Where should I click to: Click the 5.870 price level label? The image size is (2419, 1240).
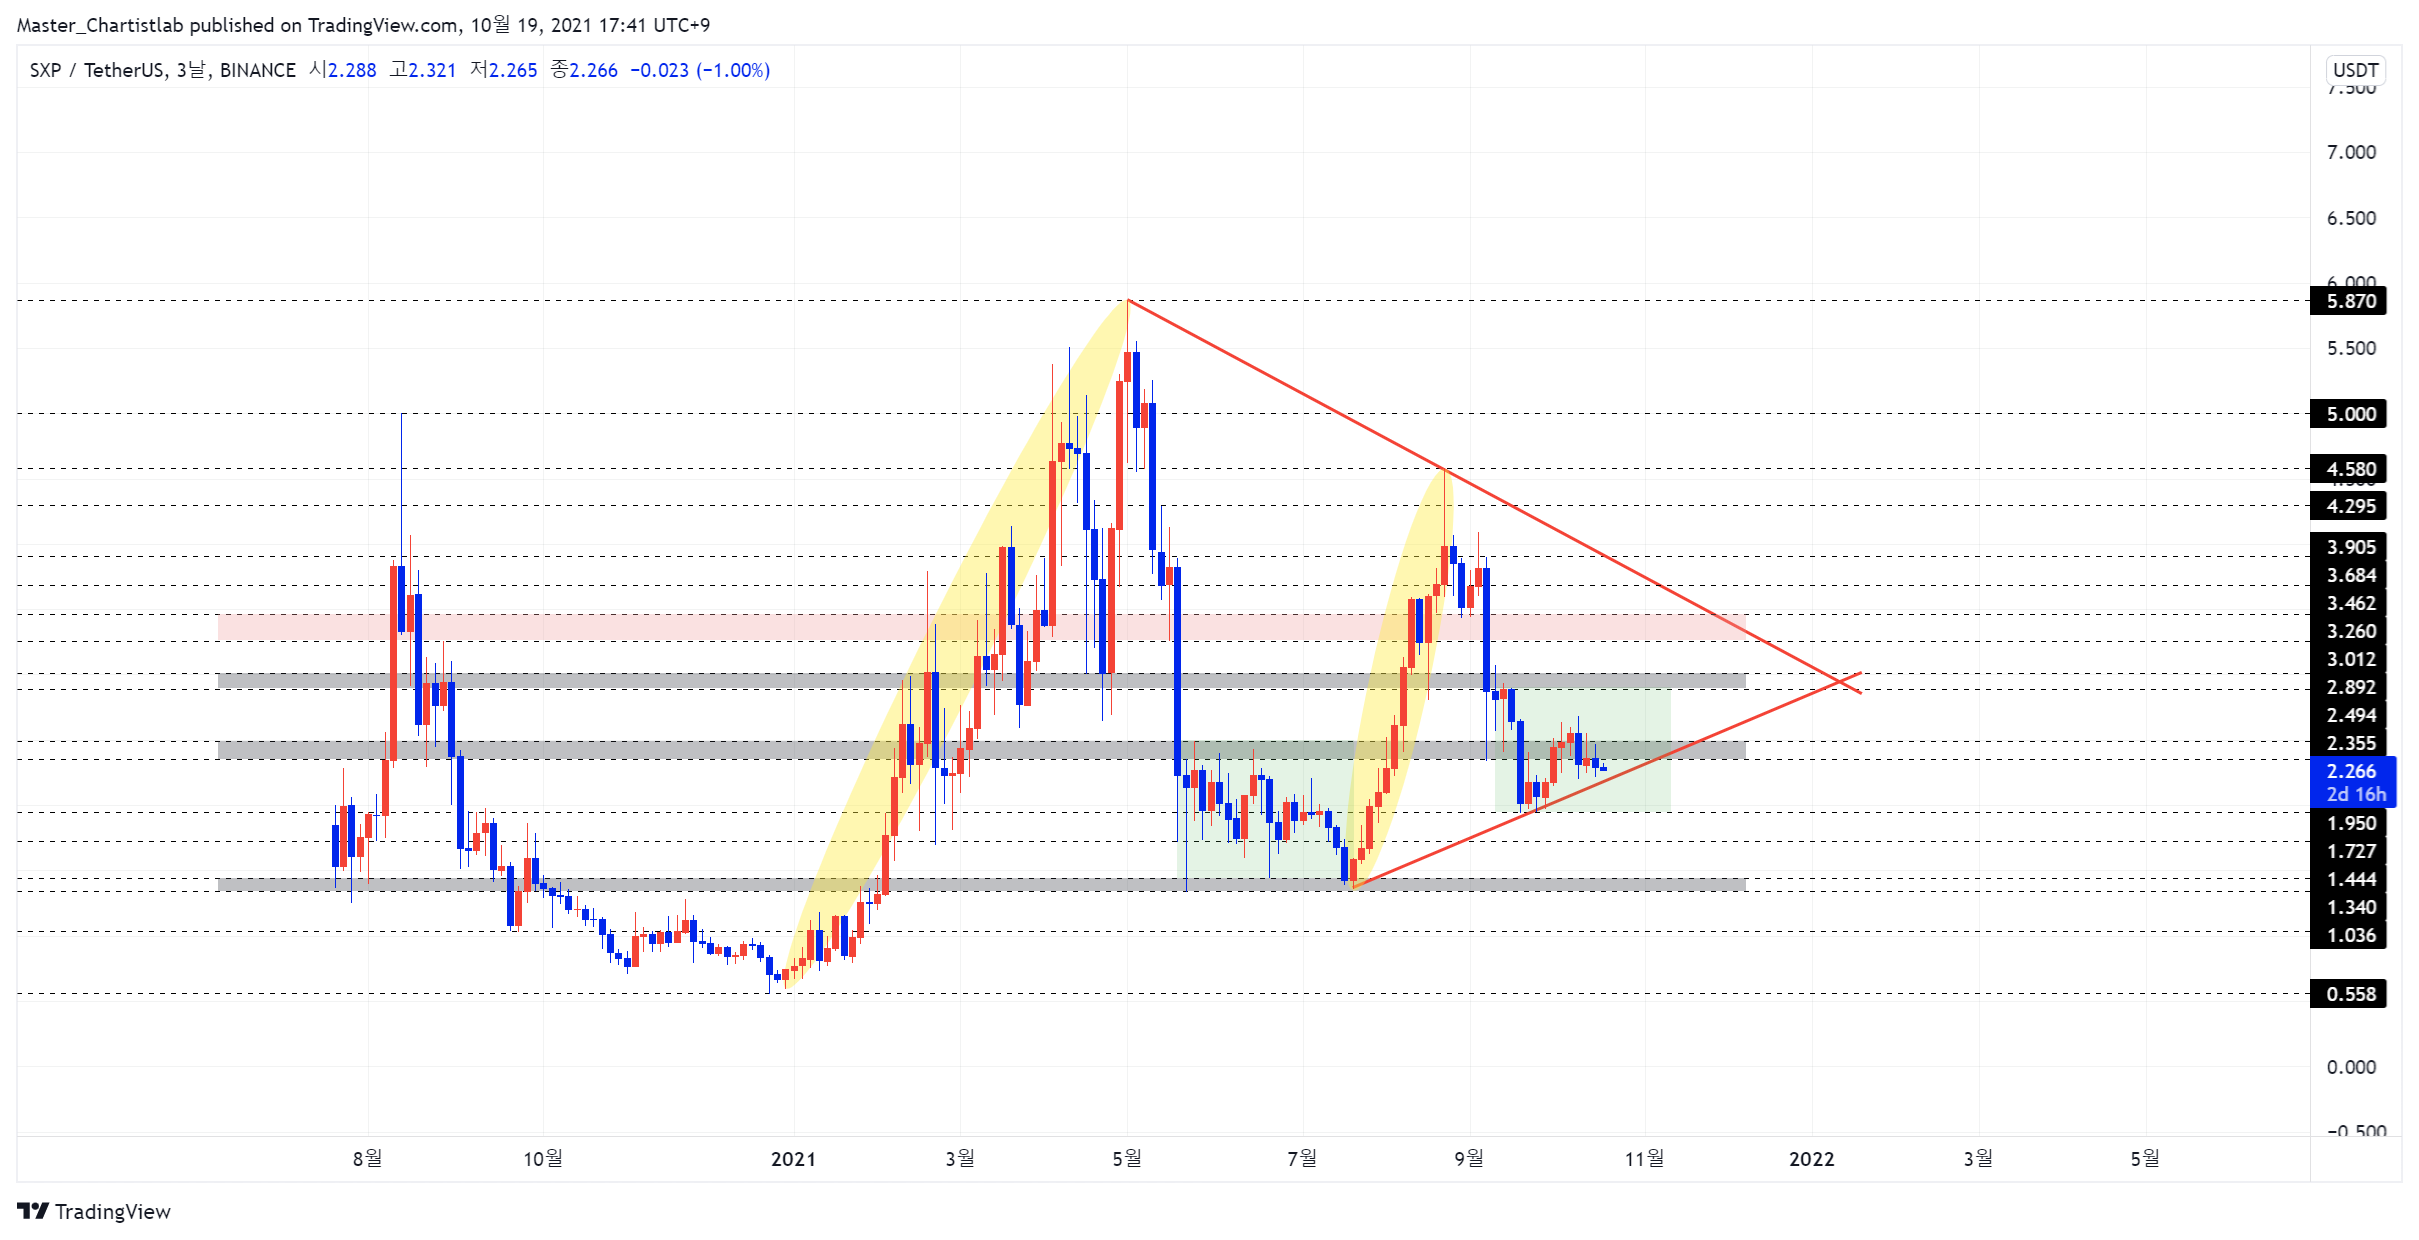coord(2348,301)
